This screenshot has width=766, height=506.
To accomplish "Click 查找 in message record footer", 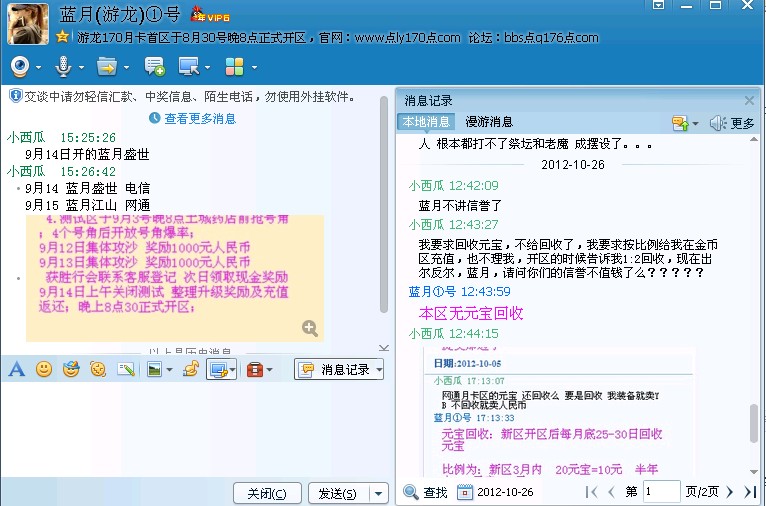I will [435, 492].
